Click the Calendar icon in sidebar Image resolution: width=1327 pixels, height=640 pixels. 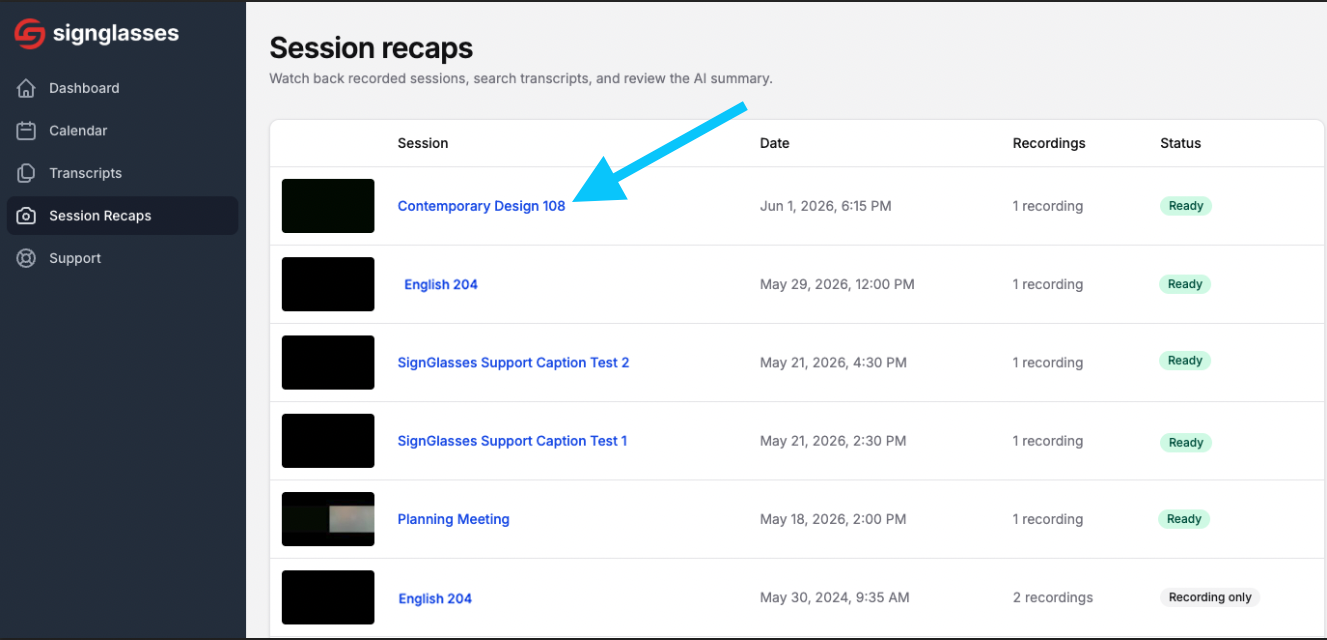(x=27, y=131)
